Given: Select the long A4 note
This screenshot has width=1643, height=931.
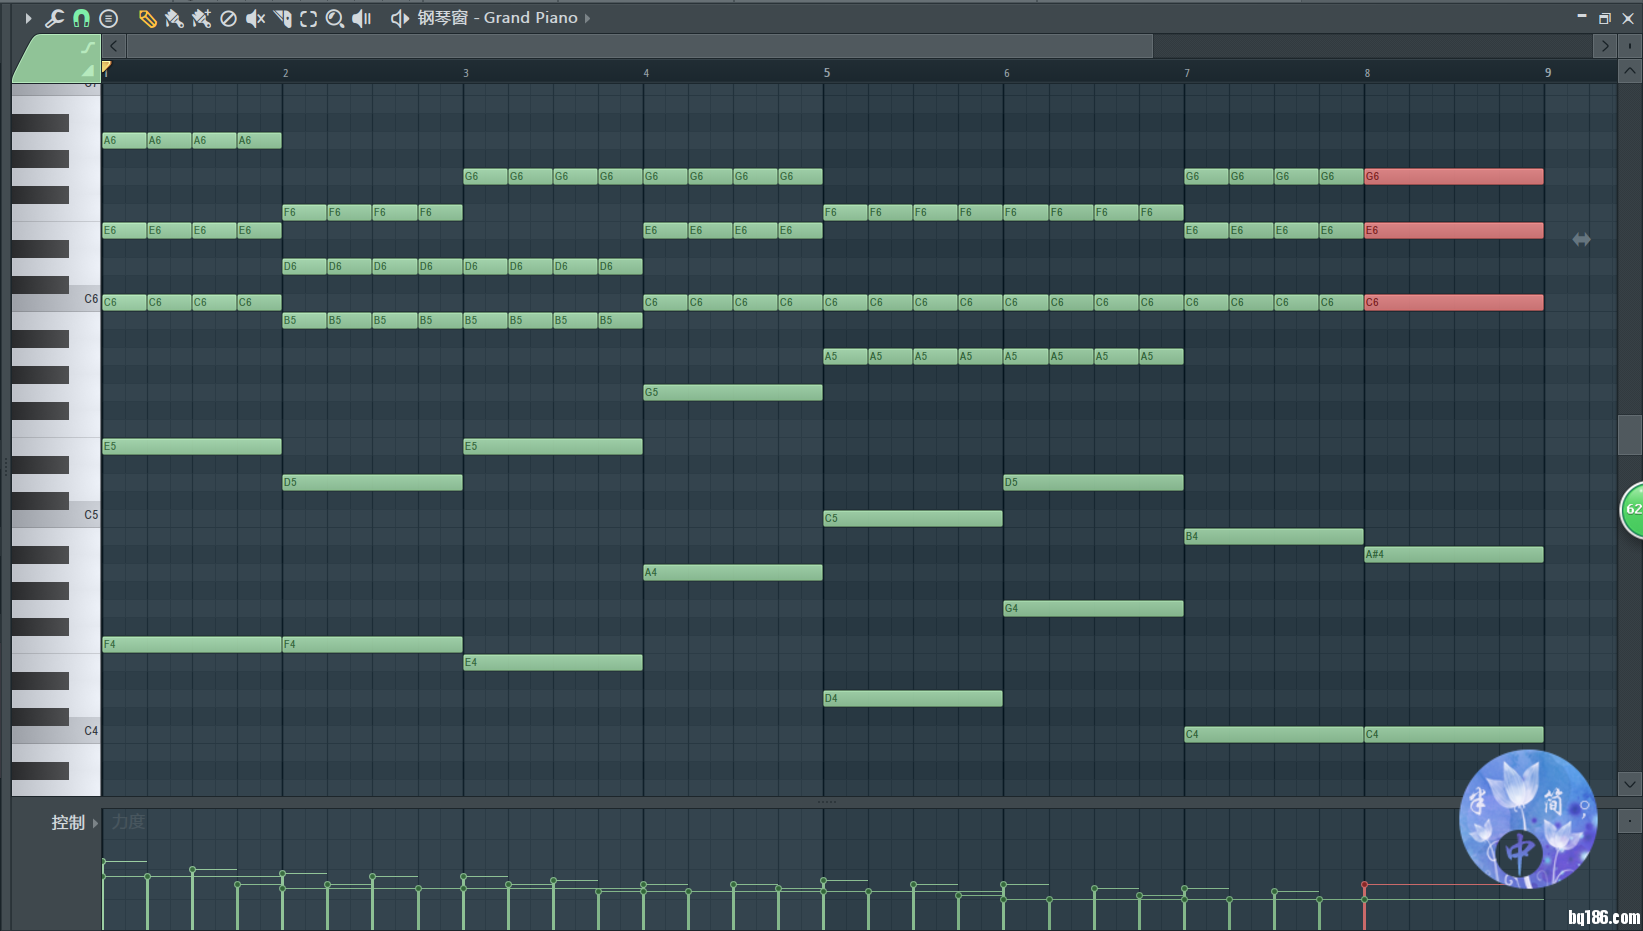Looking at the screenshot, I should tap(733, 572).
